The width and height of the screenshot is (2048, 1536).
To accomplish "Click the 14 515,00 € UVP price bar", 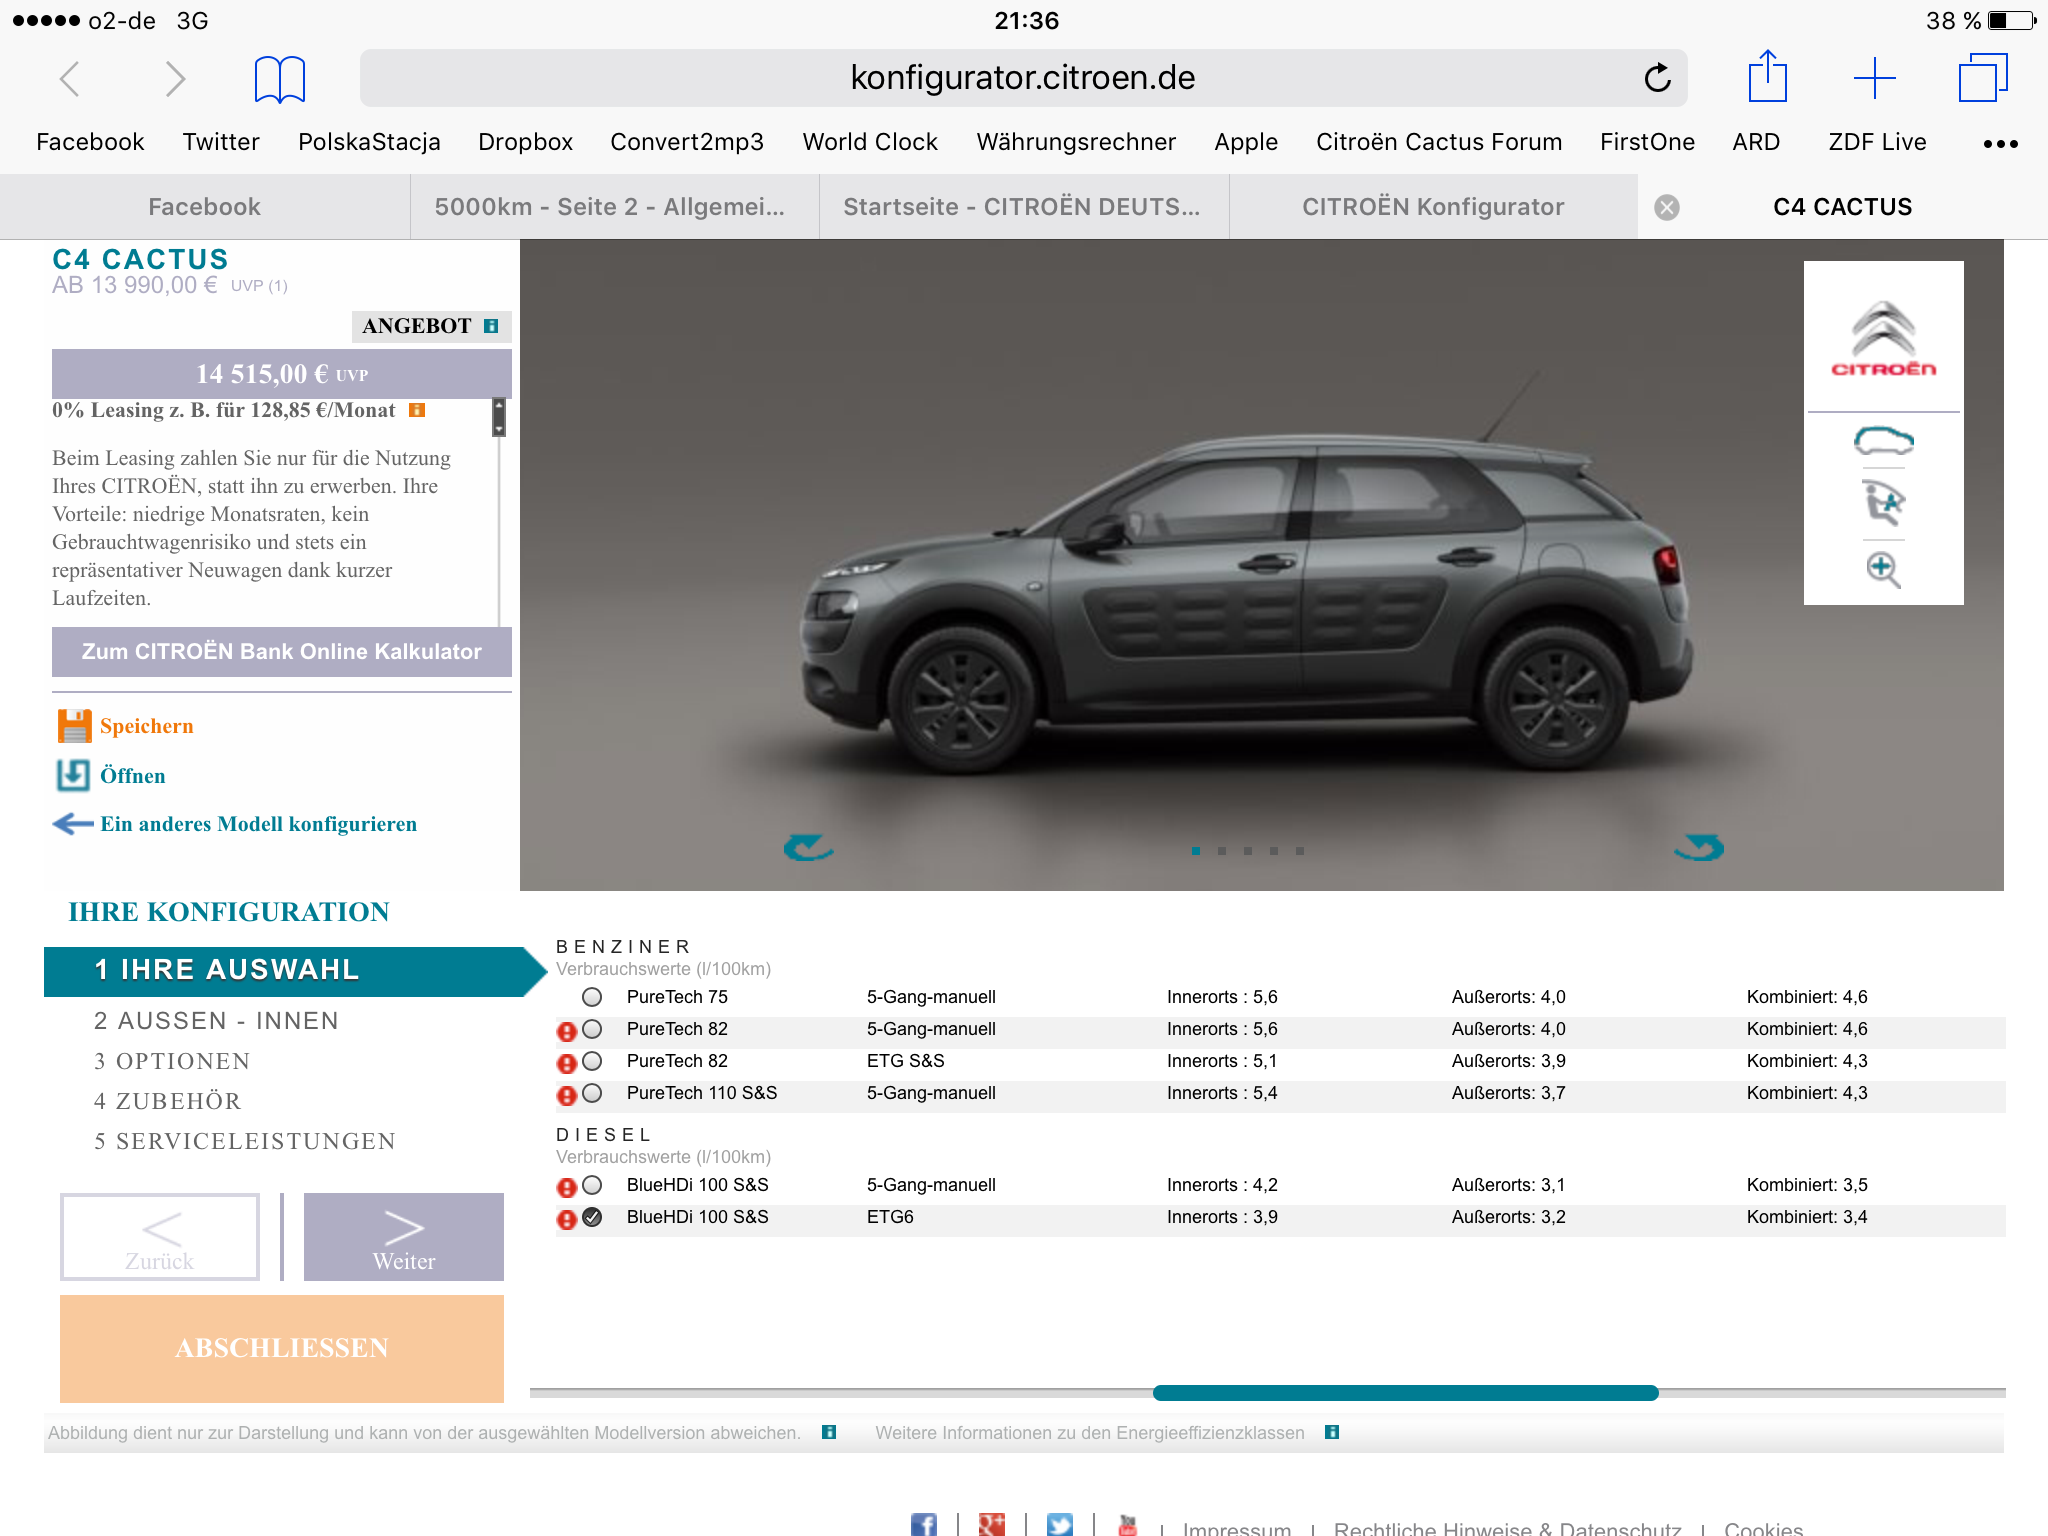I will tap(282, 374).
